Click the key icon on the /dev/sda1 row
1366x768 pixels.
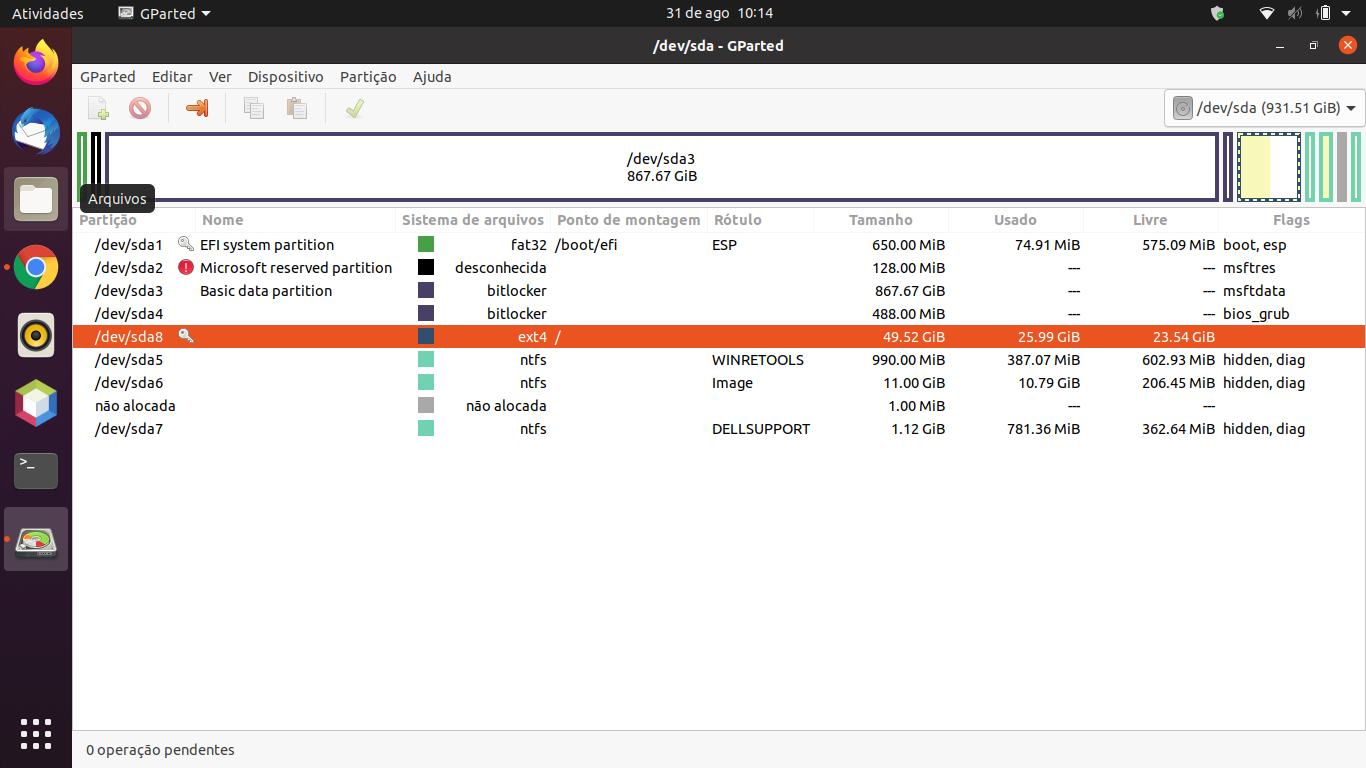185,244
